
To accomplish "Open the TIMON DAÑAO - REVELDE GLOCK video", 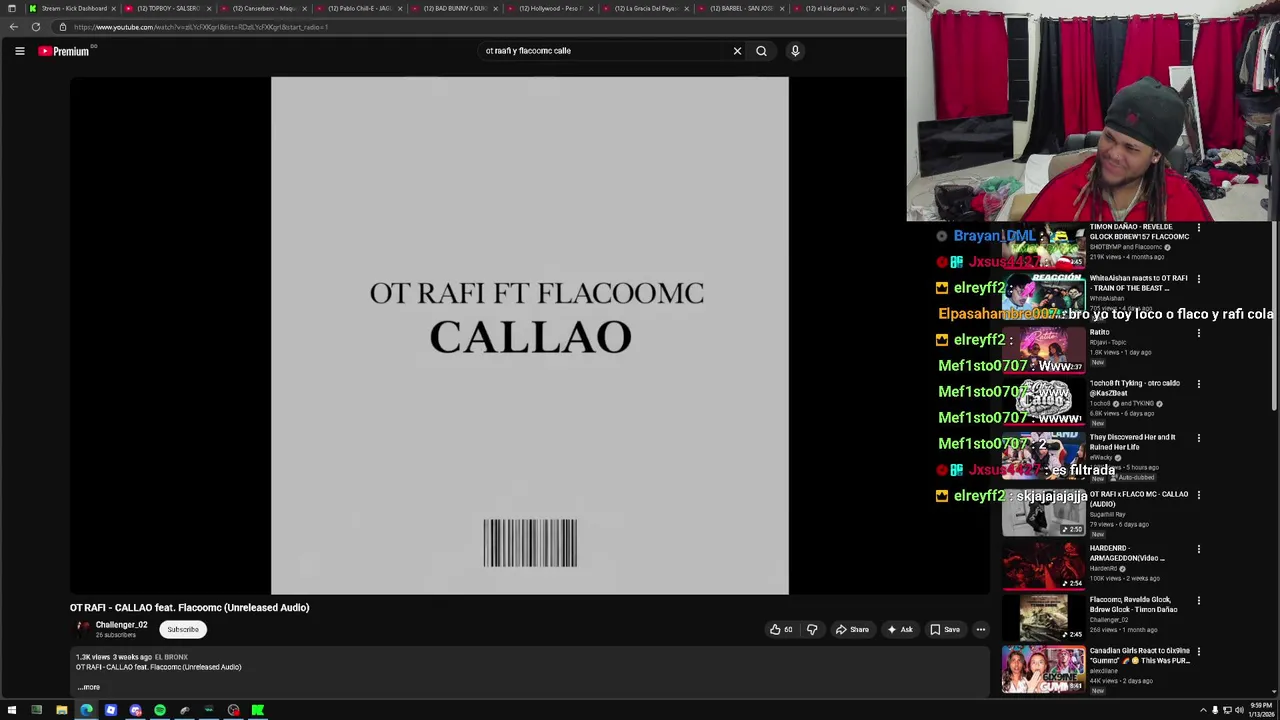I will (x=1139, y=232).
